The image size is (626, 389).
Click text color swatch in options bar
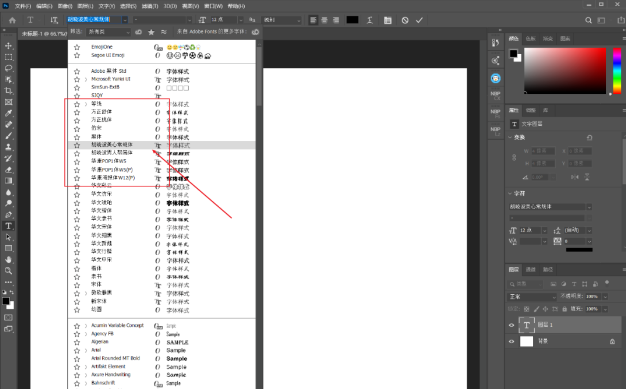(352, 20)
